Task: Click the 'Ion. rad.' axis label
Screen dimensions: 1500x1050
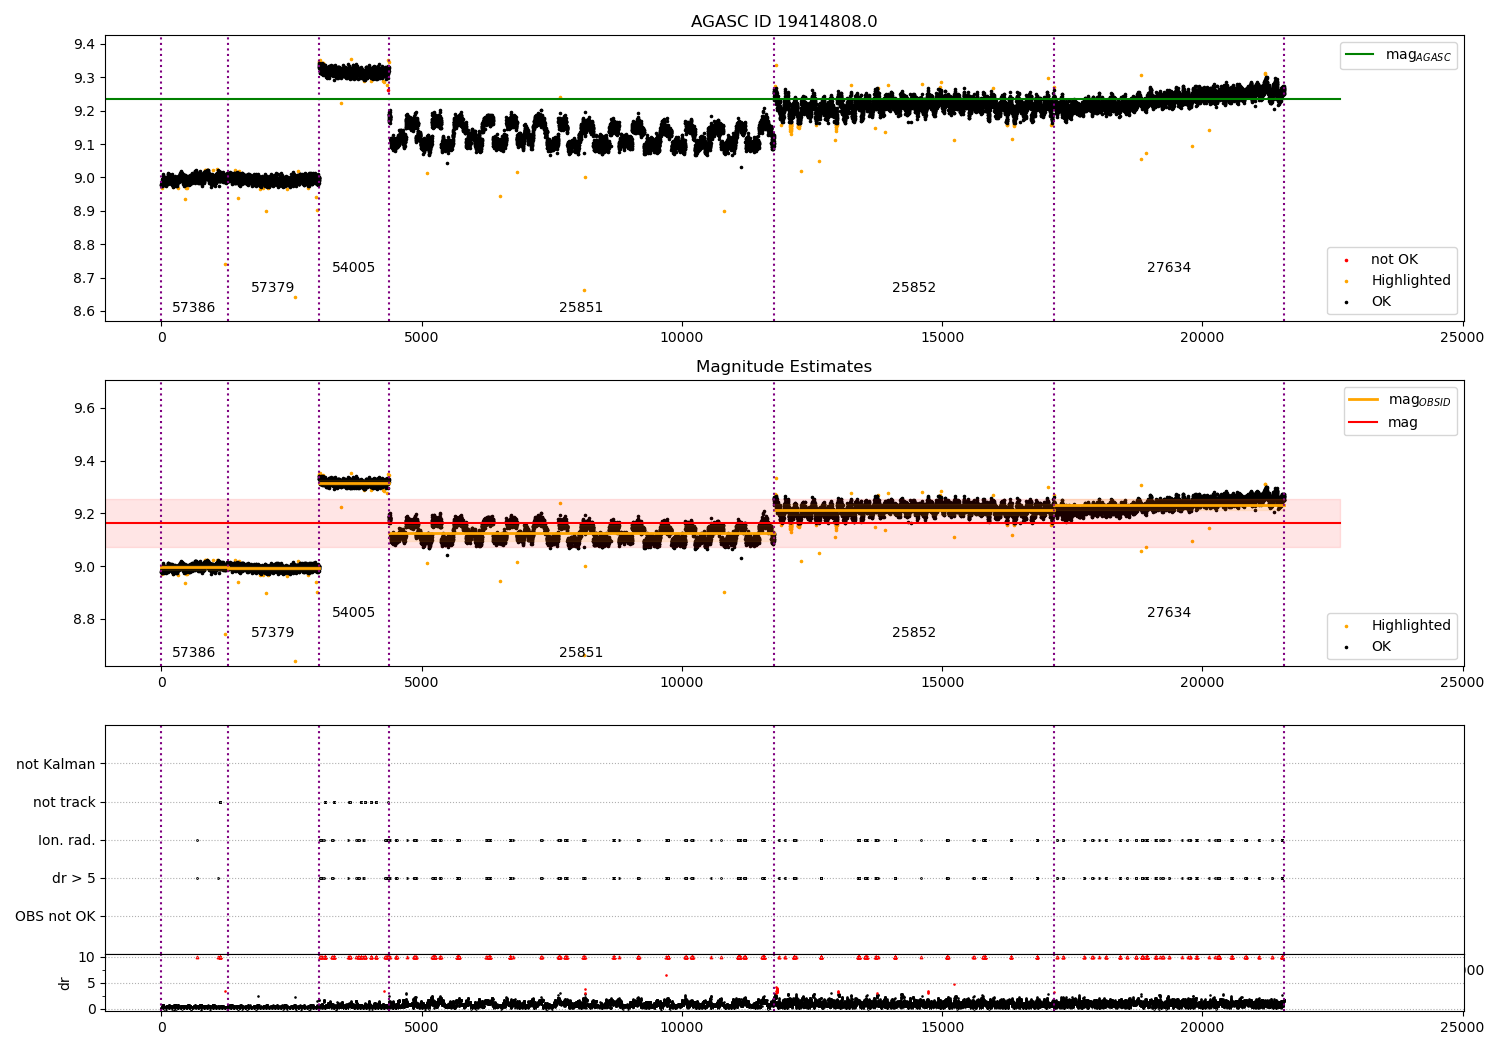Action: click(x=67, y=841)
